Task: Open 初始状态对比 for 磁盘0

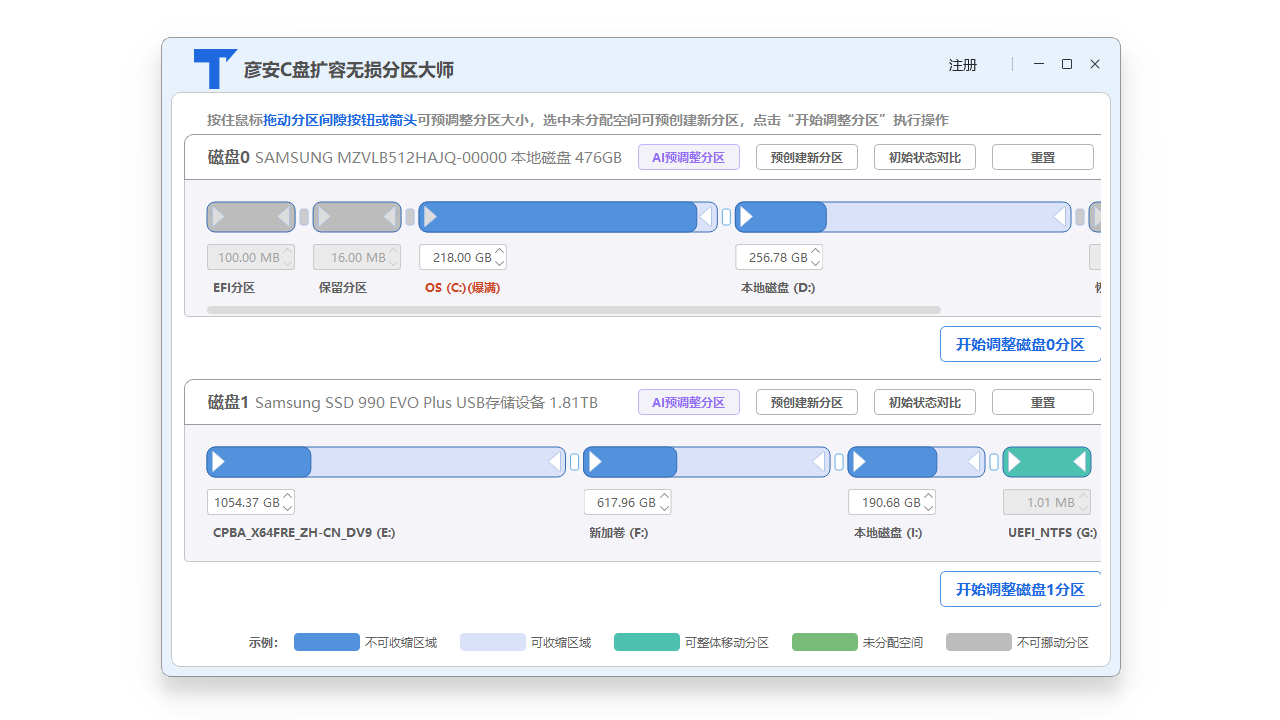Action: click(925, 157)
